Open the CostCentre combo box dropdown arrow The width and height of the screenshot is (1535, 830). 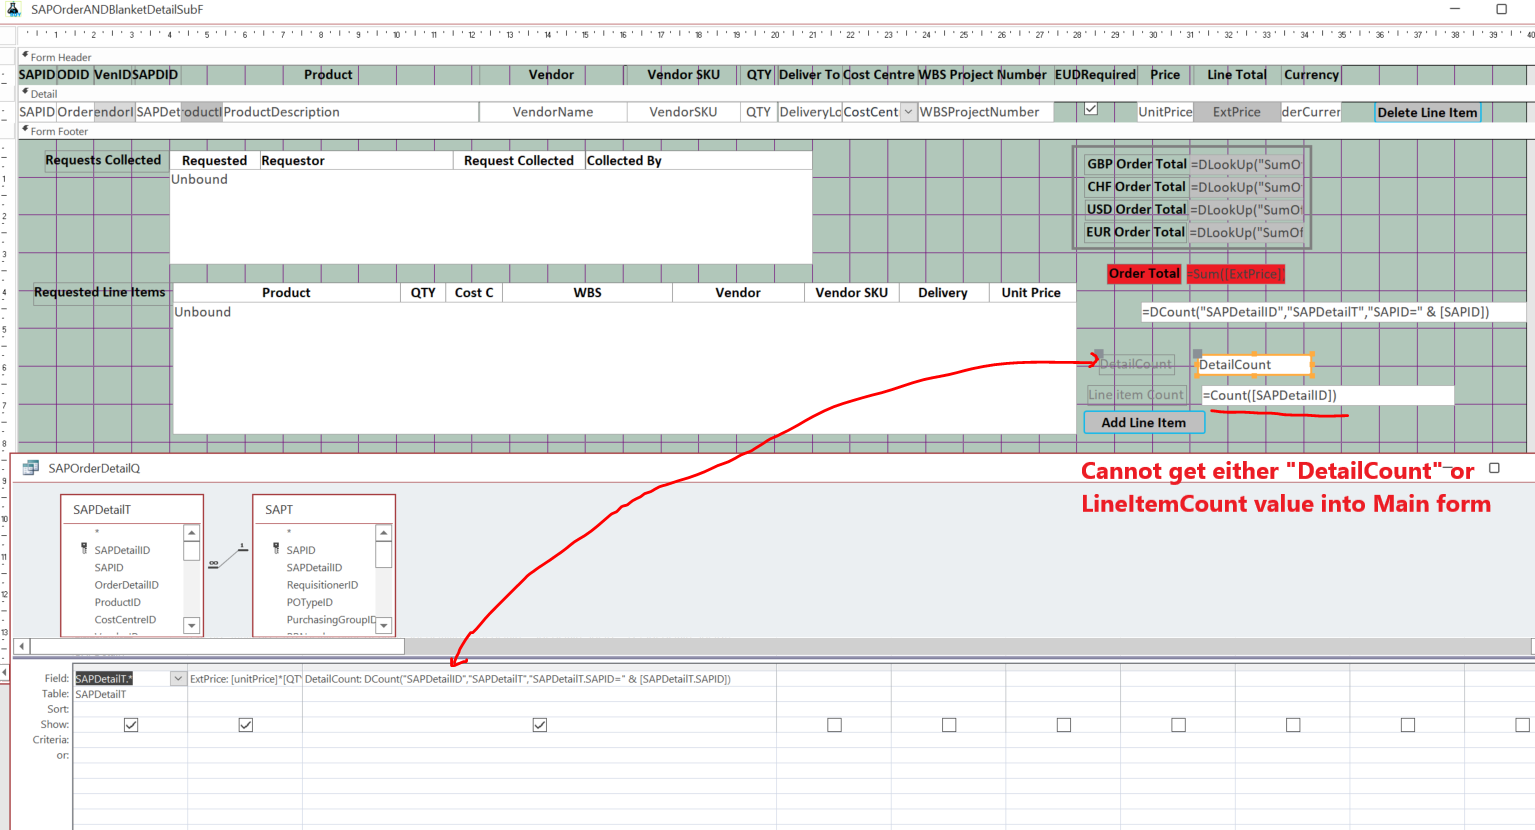[x=908, y=112]
